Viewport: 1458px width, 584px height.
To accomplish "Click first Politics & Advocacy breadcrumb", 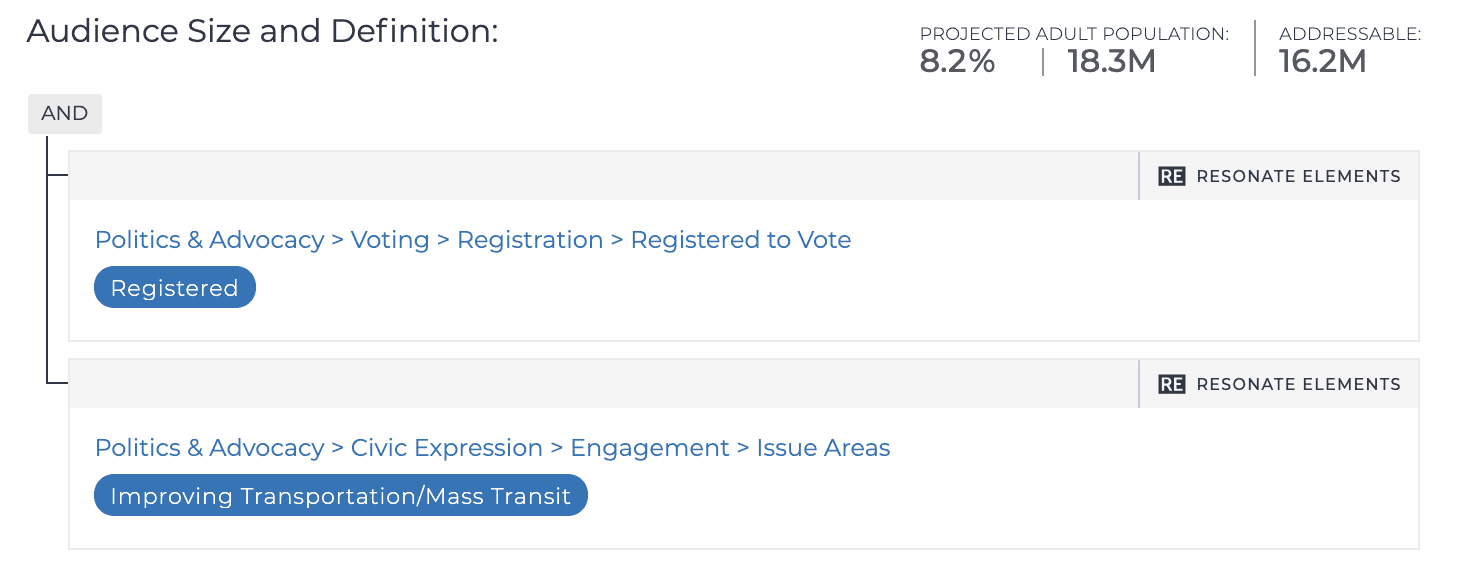I will tap(209, 240).
